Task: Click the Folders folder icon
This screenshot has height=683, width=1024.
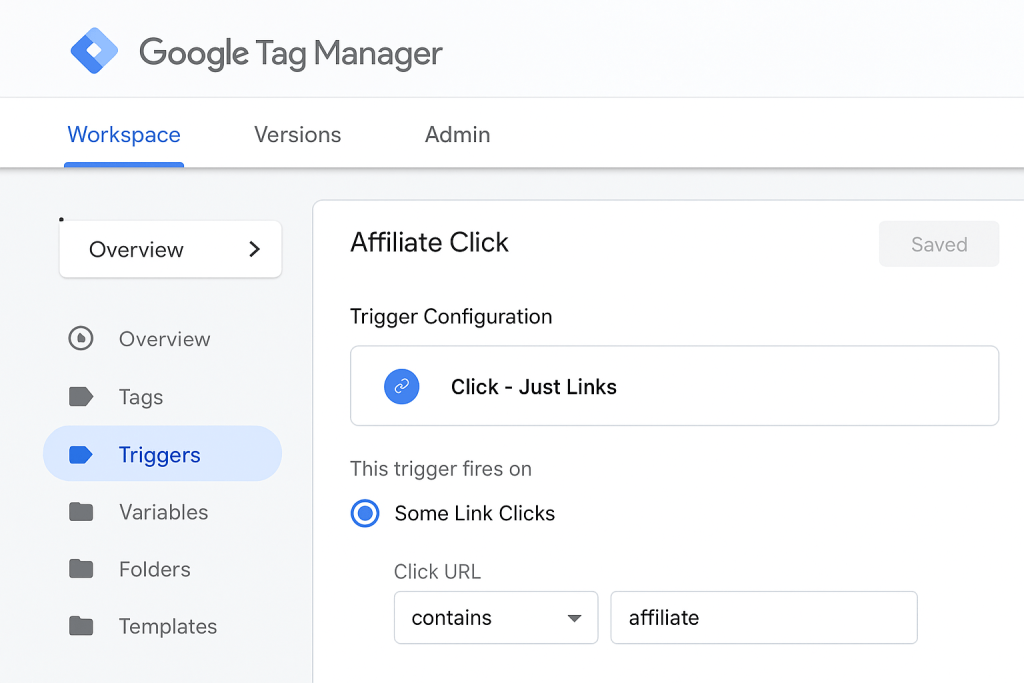Action: [x=81, y=569]
